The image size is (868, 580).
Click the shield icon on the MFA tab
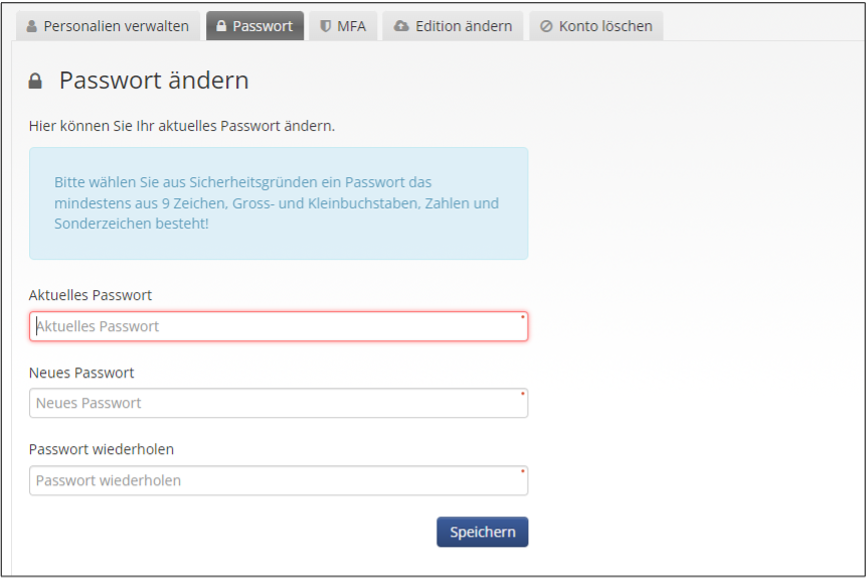coord(326,26)
